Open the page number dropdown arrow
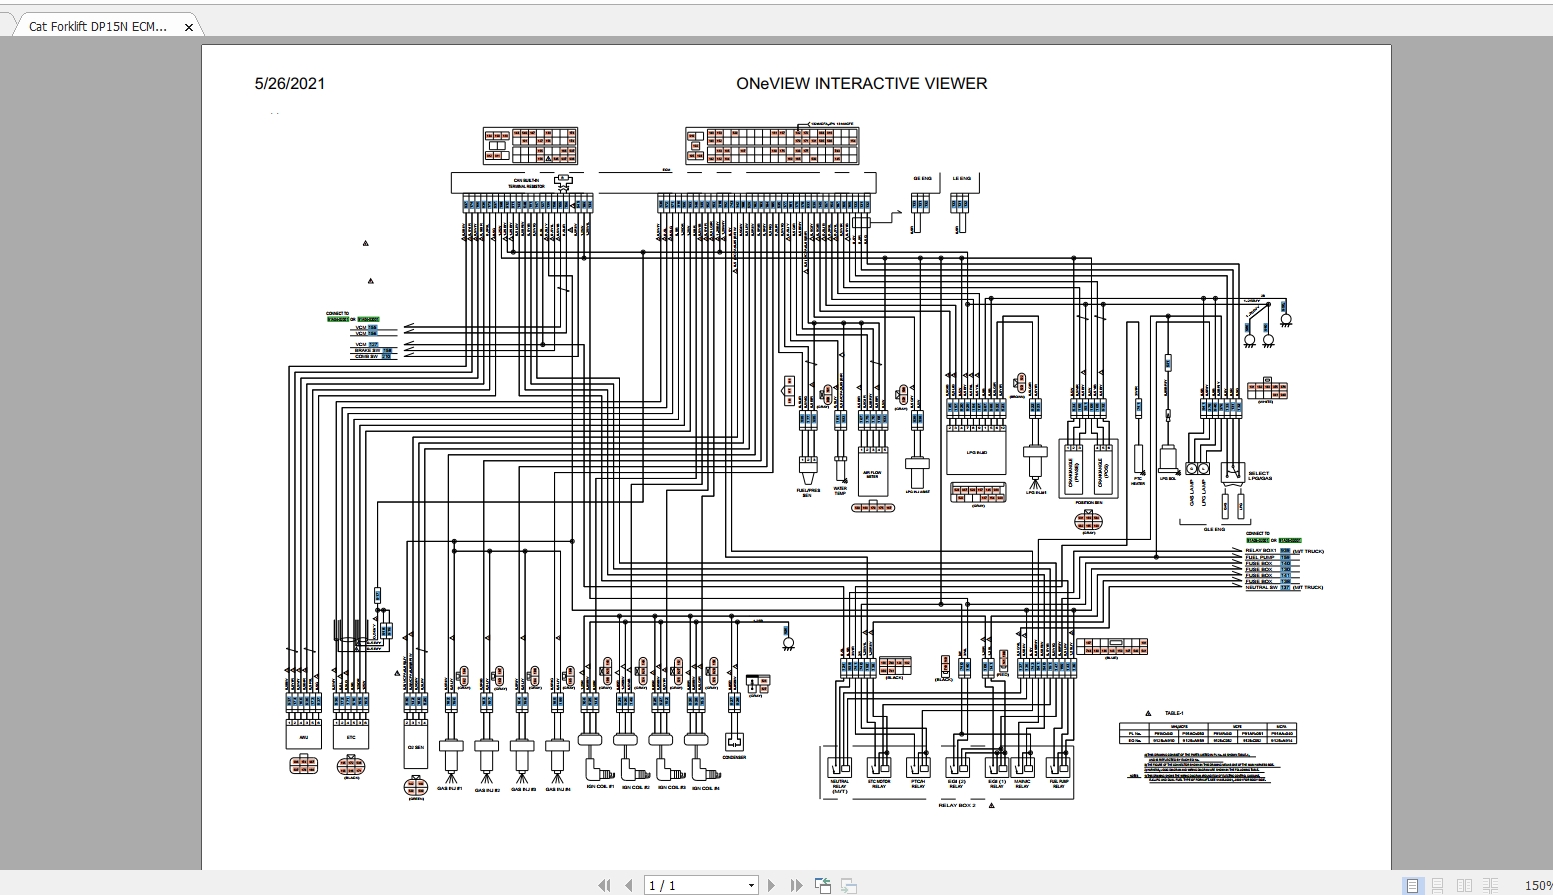This screenshot has width=1553, height=895. pyautogui.click(x=751, y=886)
